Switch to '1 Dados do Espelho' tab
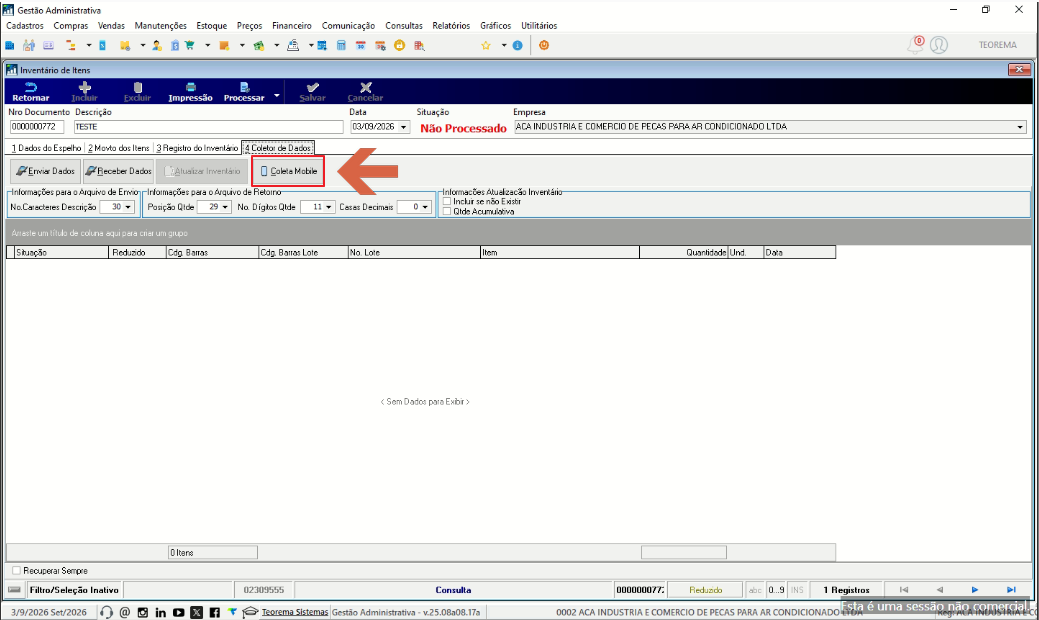 pyautogui.click(x=46, y=148)
